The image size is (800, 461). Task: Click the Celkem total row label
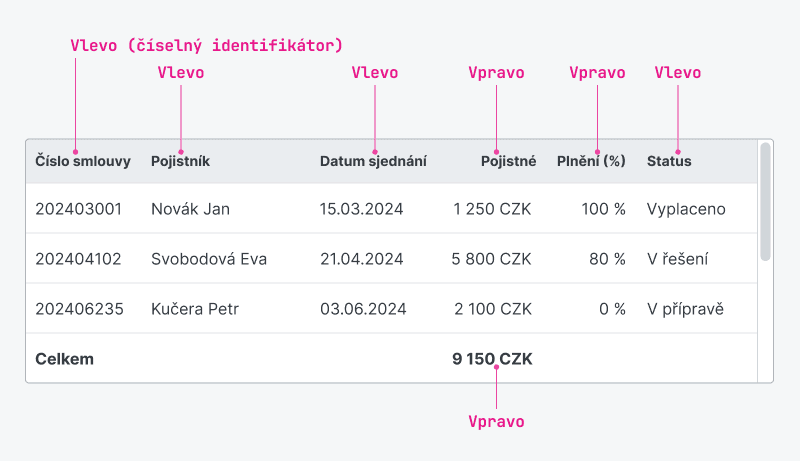coord(64,359)
